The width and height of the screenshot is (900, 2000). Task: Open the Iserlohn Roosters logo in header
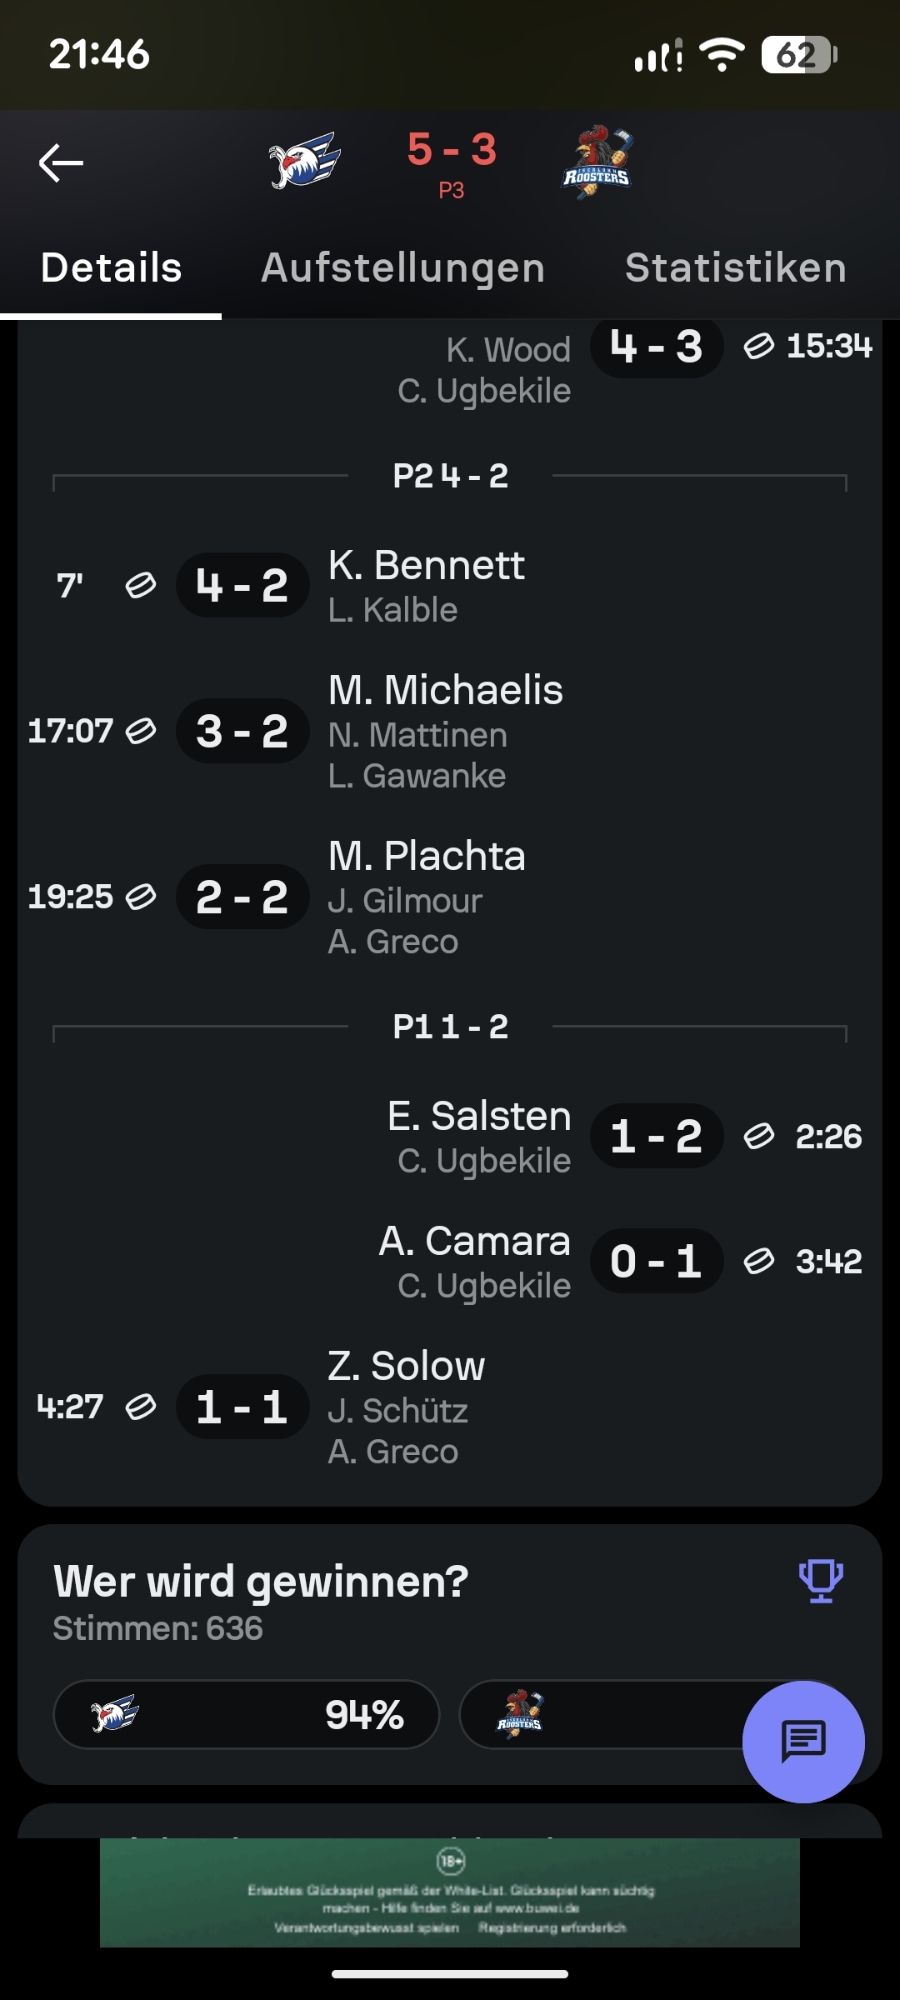597,162
